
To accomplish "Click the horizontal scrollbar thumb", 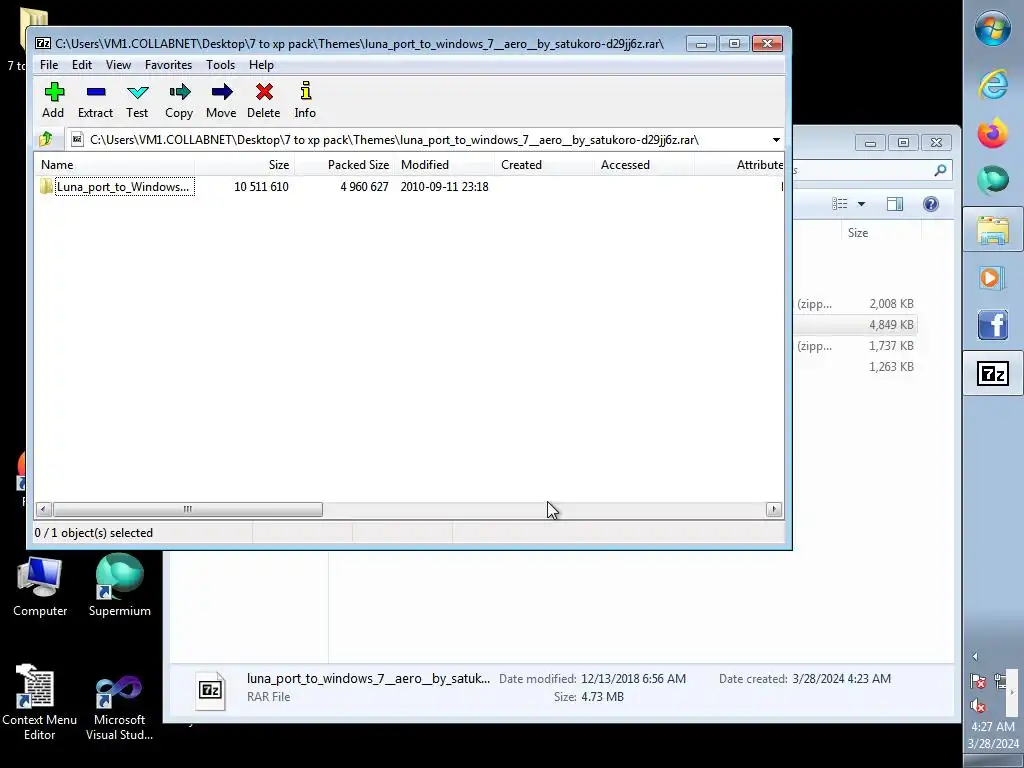I will [187, 509].
